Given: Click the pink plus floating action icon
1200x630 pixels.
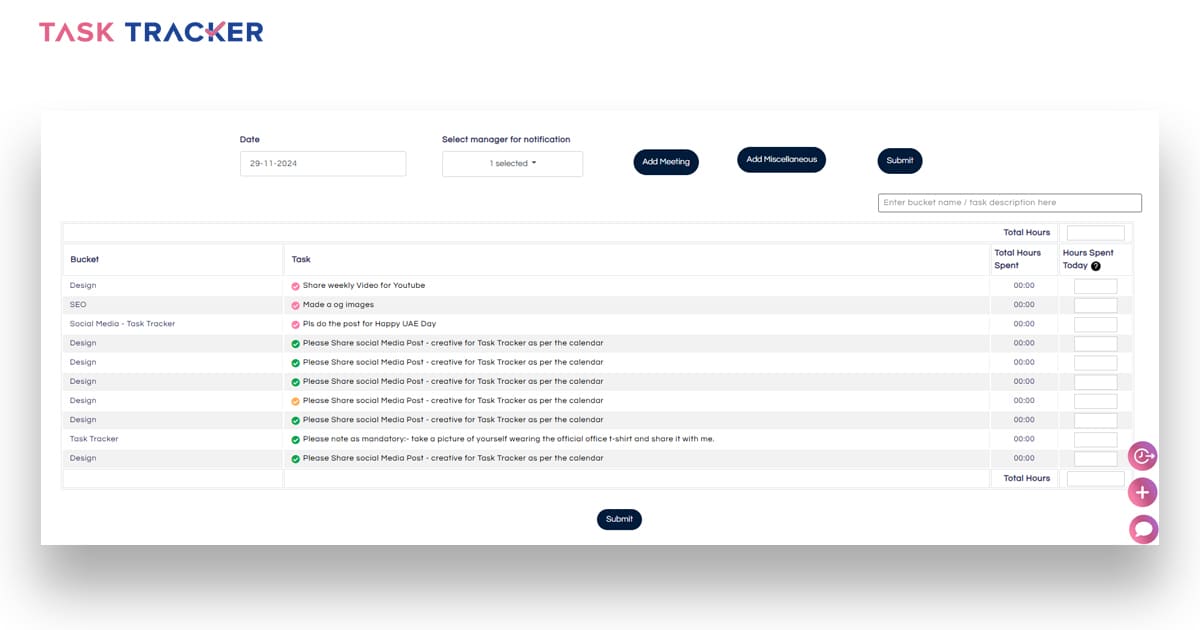Looking at the screenshot, I should click(x=1143, y=492).
